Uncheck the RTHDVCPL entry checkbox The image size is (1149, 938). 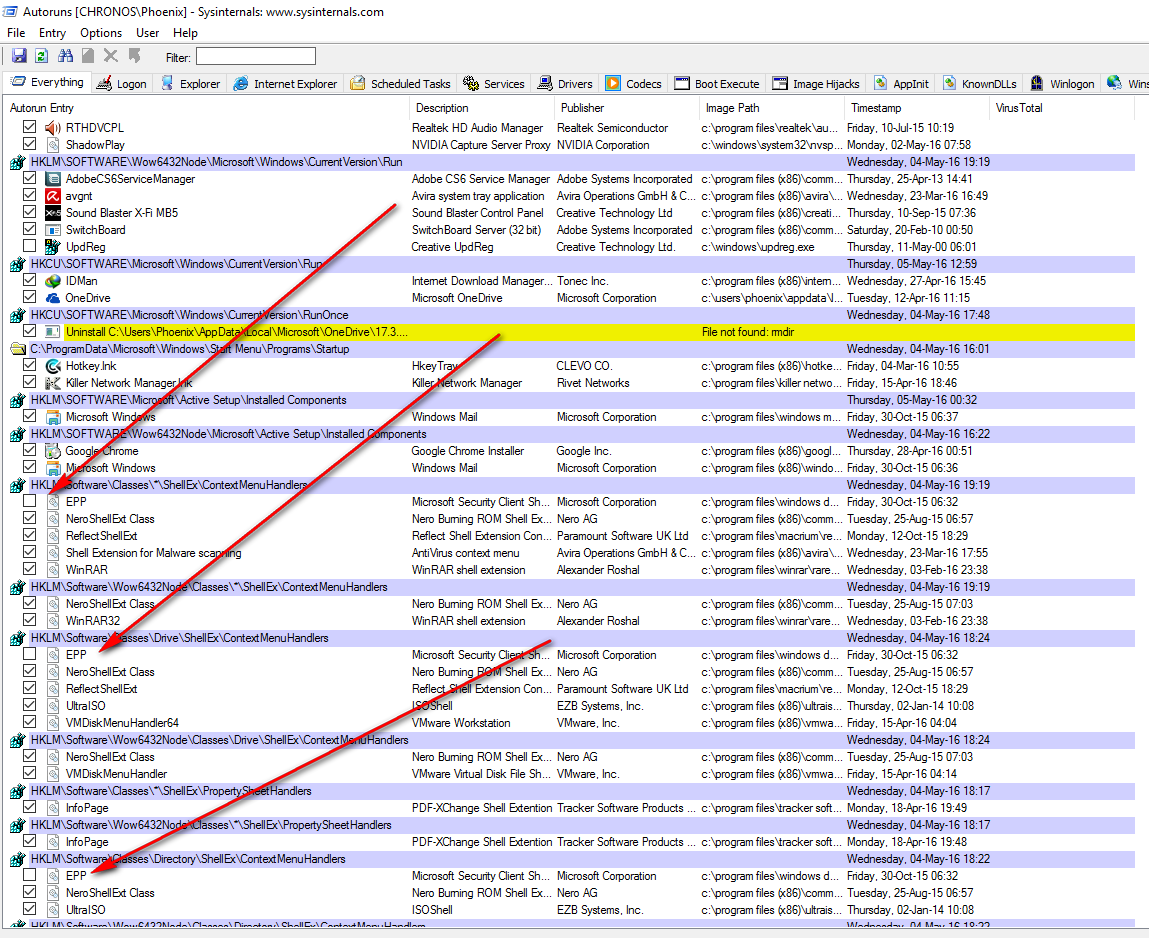[x=29, y=127]
